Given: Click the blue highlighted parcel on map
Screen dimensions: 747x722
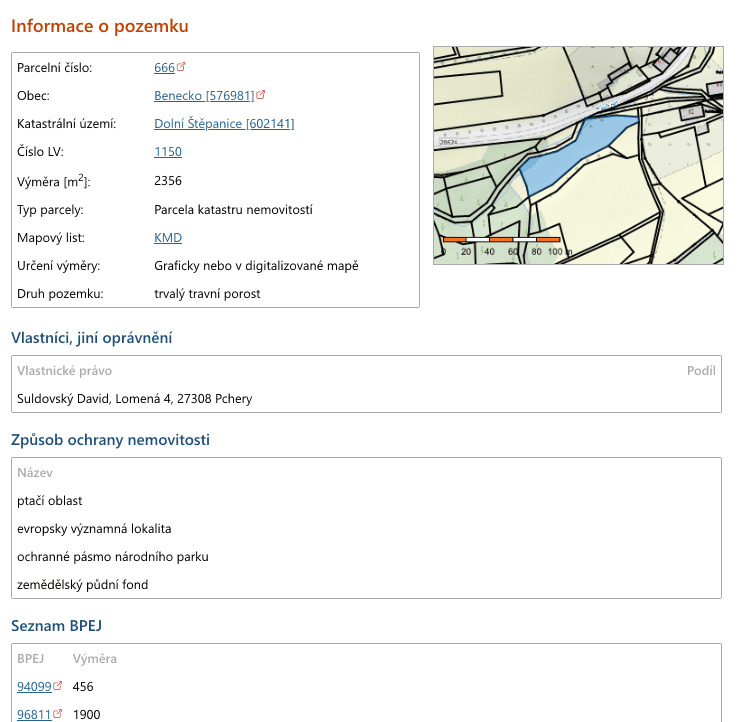Looking at the screenshot, I should [x=570, y=157].
